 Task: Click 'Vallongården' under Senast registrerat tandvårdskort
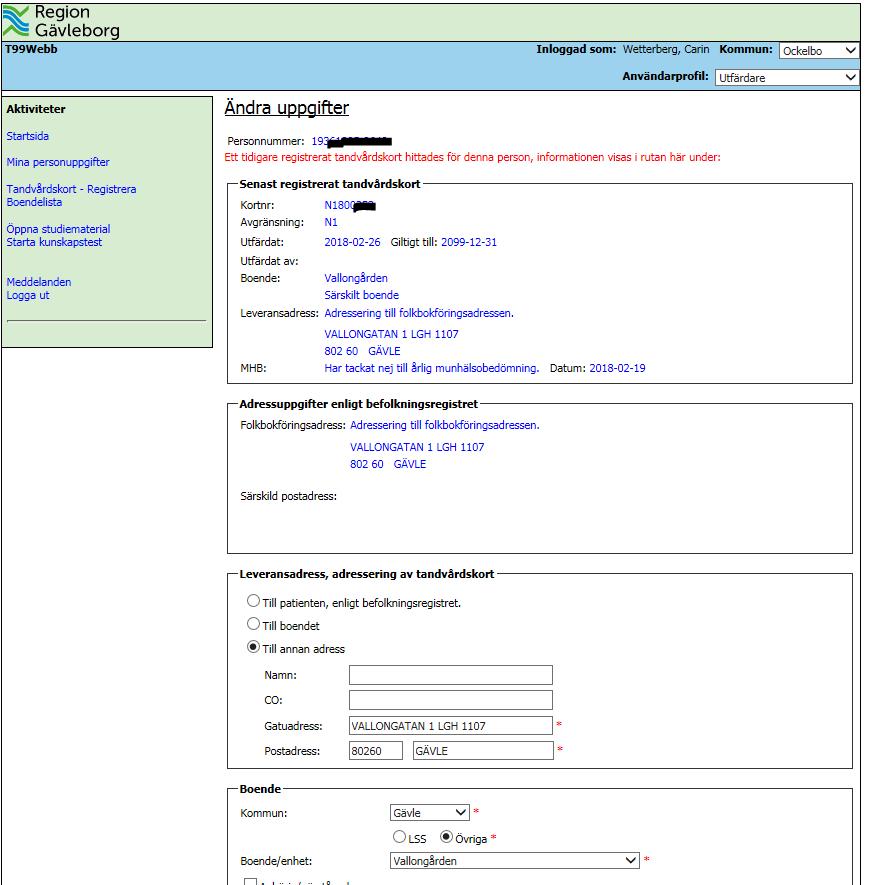[356, 278]
